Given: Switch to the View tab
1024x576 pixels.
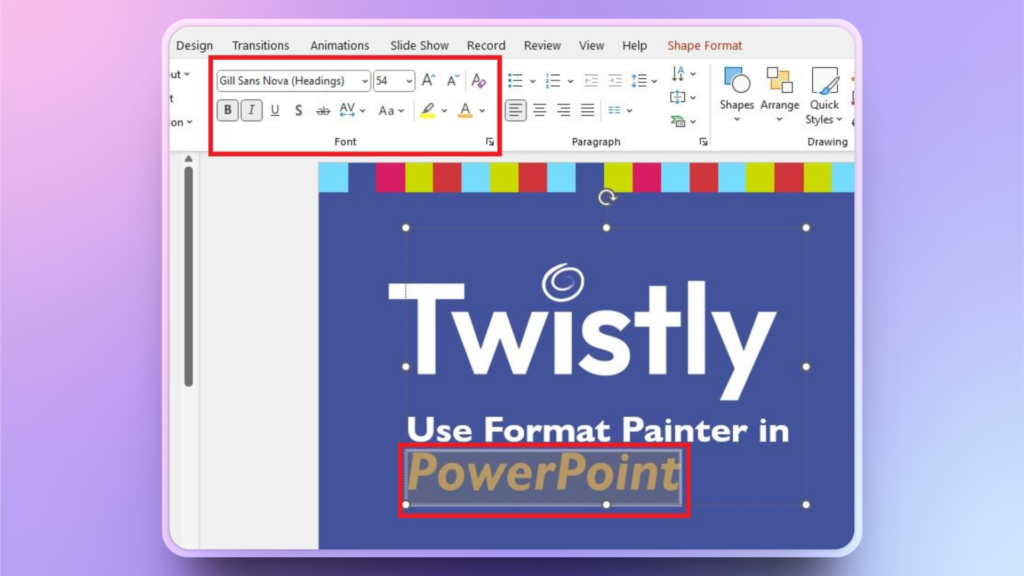Looking at the screenshot, I should tap(591, 46).
